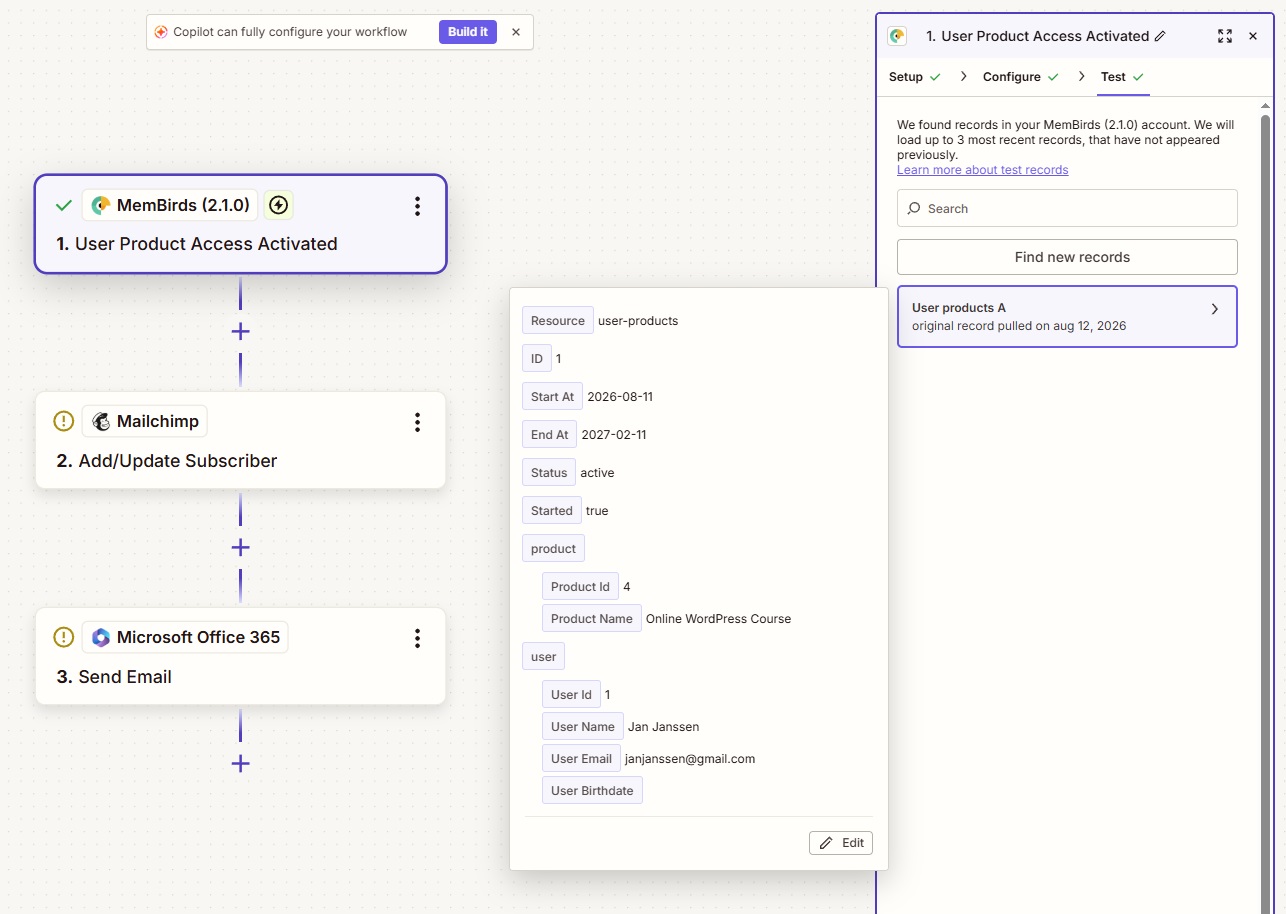Click the janjanssen@gmail.com value
This screenshot has width=1286, height=914.
(x=690, y=758)
